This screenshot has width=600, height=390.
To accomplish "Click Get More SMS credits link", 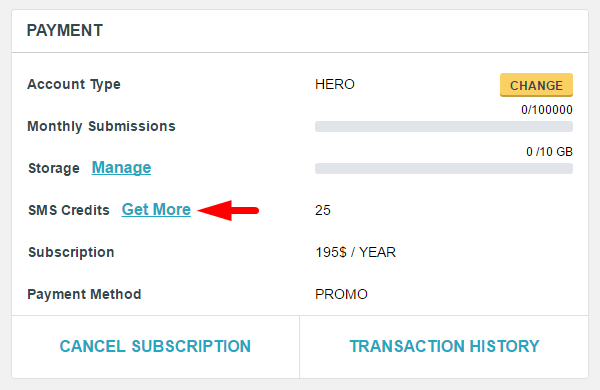I will pyautogui.click(x=156, y=209).
